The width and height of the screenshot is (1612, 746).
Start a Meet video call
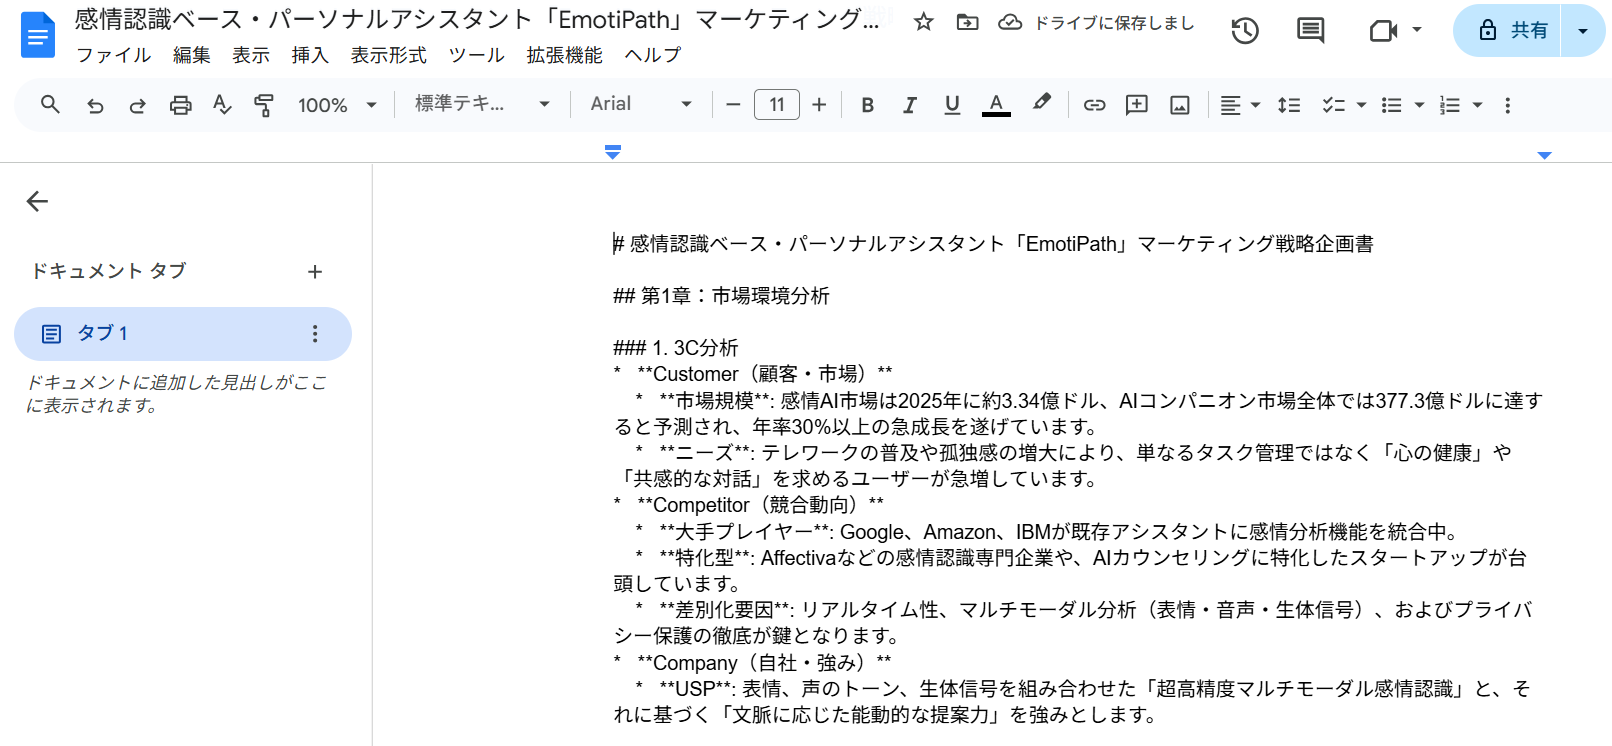[x=1383, y=31]
